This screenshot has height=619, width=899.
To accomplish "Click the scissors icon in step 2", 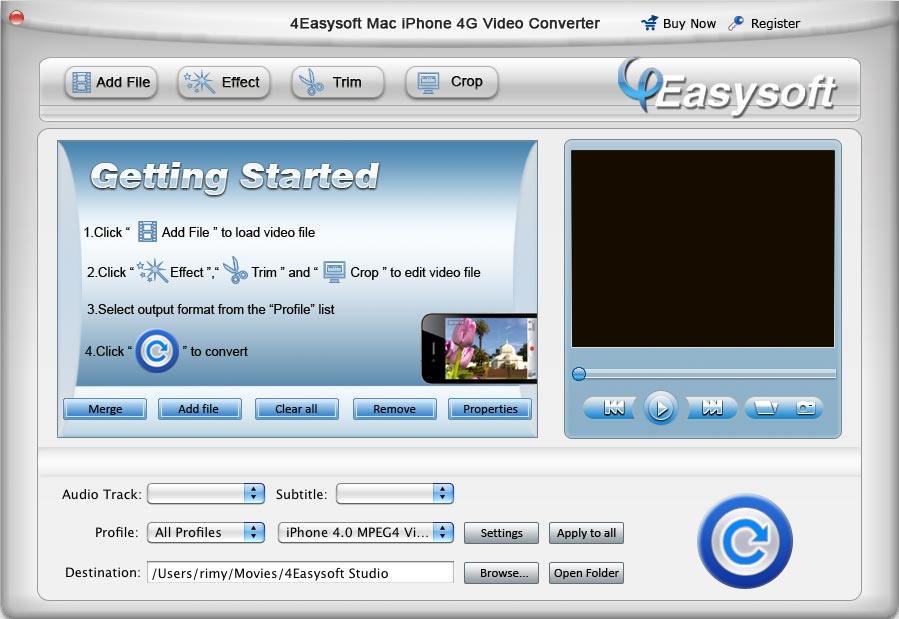I will click(x=234, y=270).
